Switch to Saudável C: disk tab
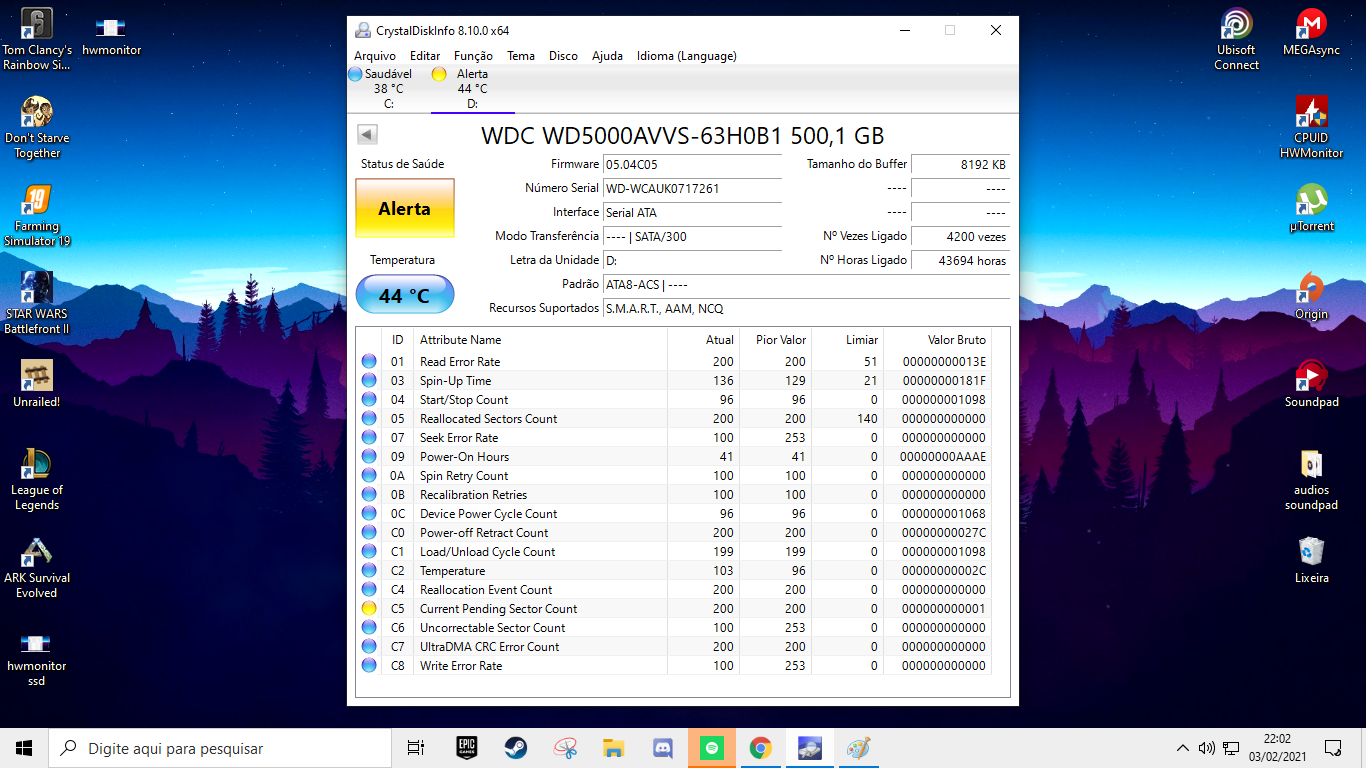 pyautogui.click(x=388, y=88)
